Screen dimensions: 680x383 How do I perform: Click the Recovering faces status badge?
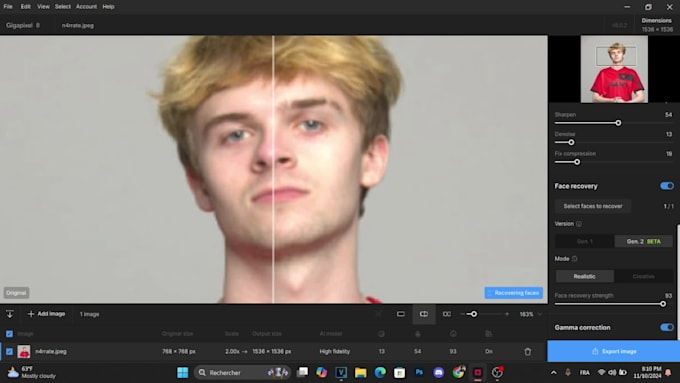point(513,293)
